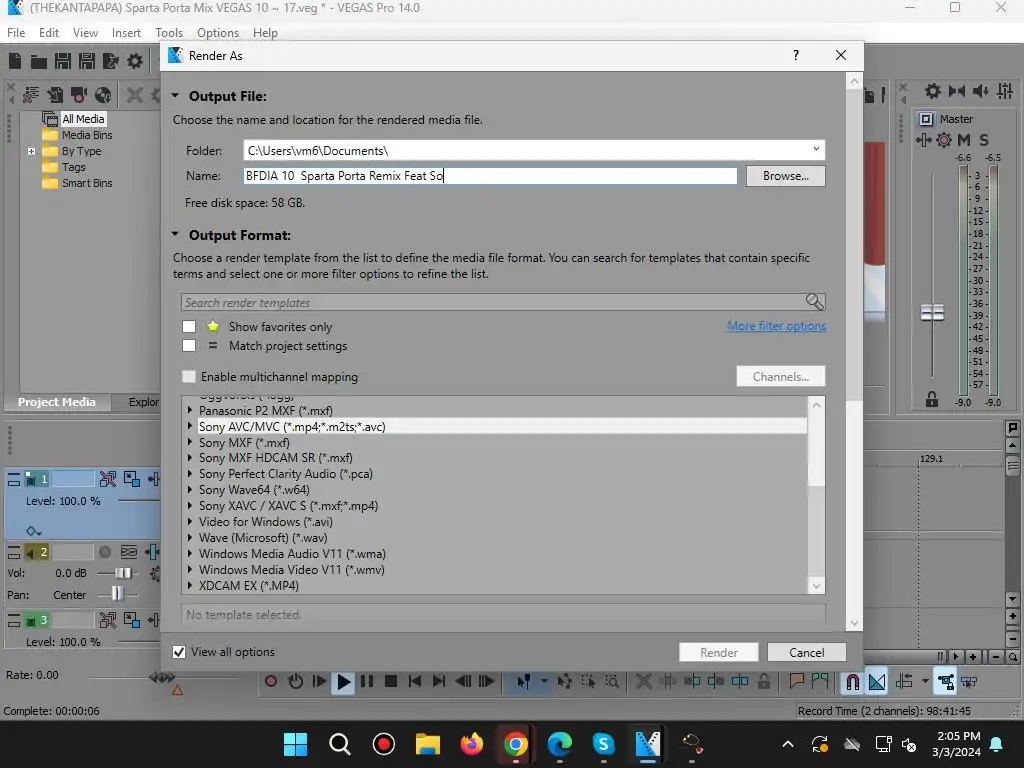Click the Render button
1024x768 pixels.
click(719, 652)
